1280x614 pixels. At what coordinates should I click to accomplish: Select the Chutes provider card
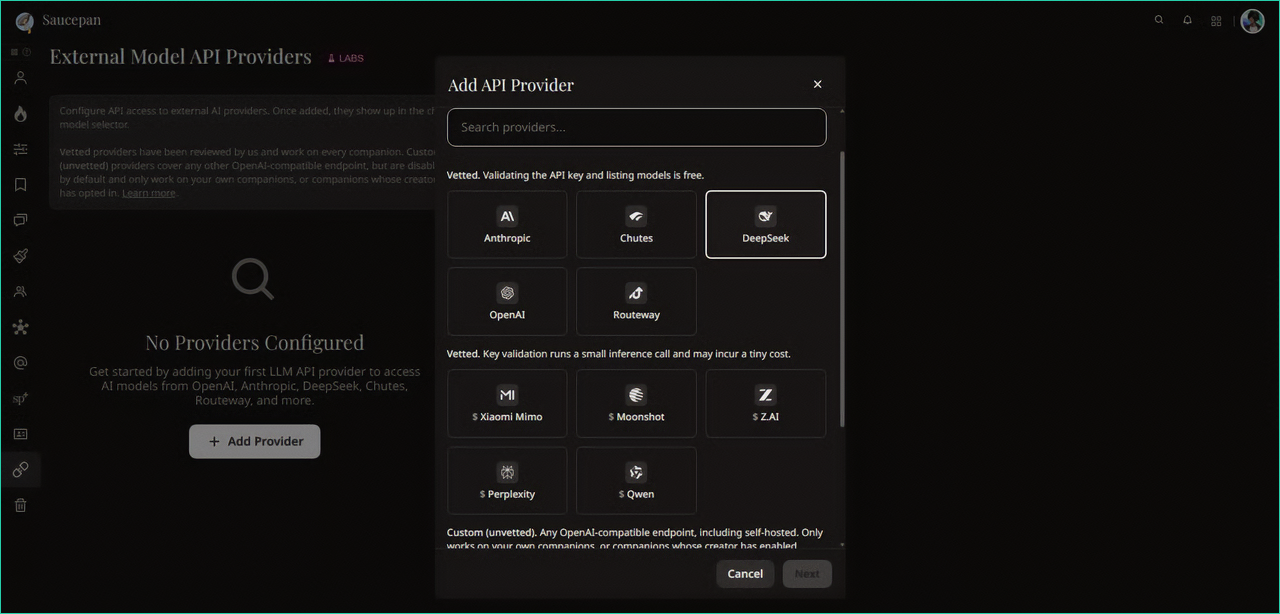click(x=636, y=225)
